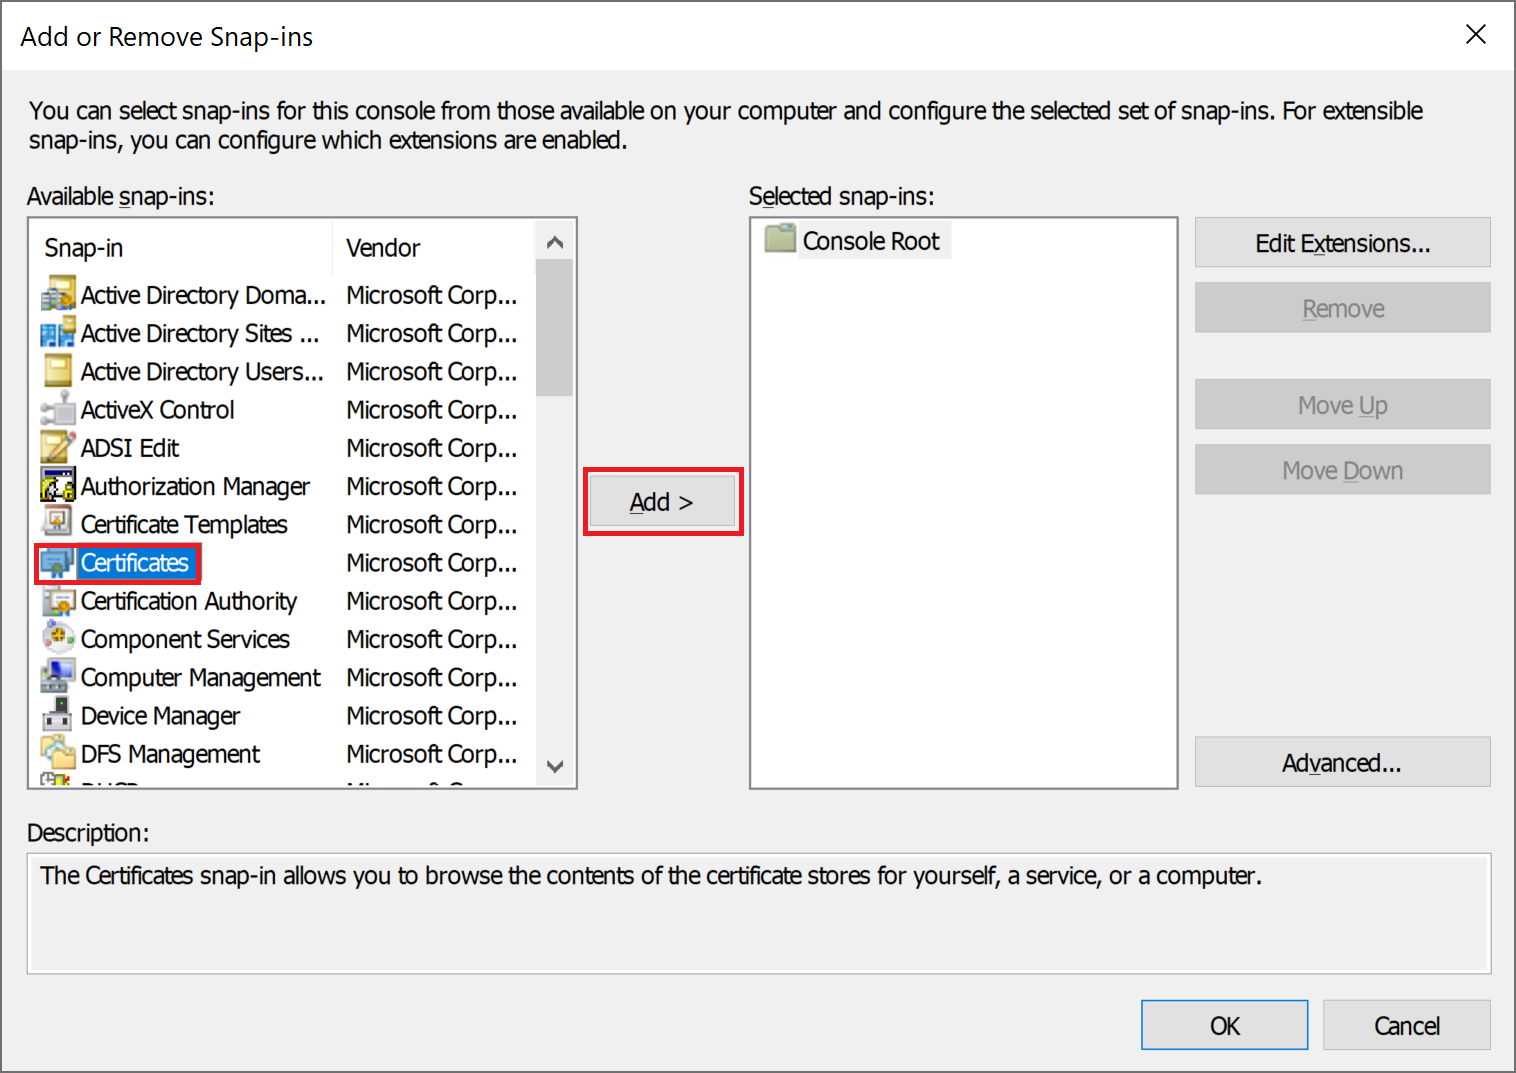The height and width of the screenshot is (1073, 1516).
Task: Click the Console Root folder icon
Action: [x=780, y=241]
